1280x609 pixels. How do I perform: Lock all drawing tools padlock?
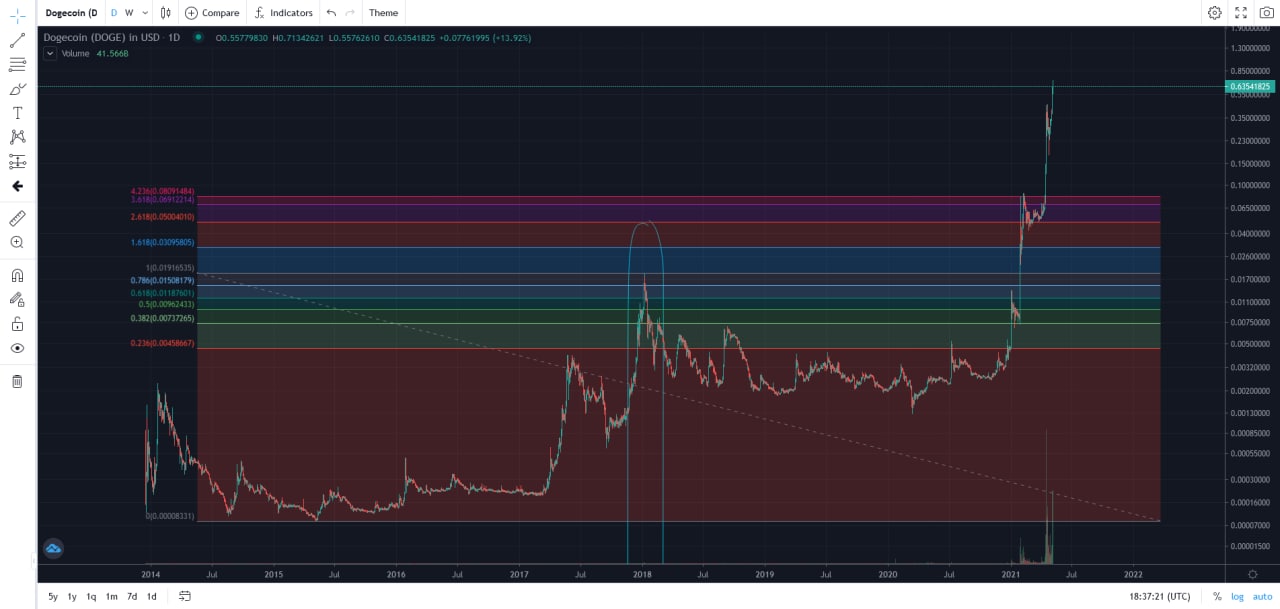(17, 324)
